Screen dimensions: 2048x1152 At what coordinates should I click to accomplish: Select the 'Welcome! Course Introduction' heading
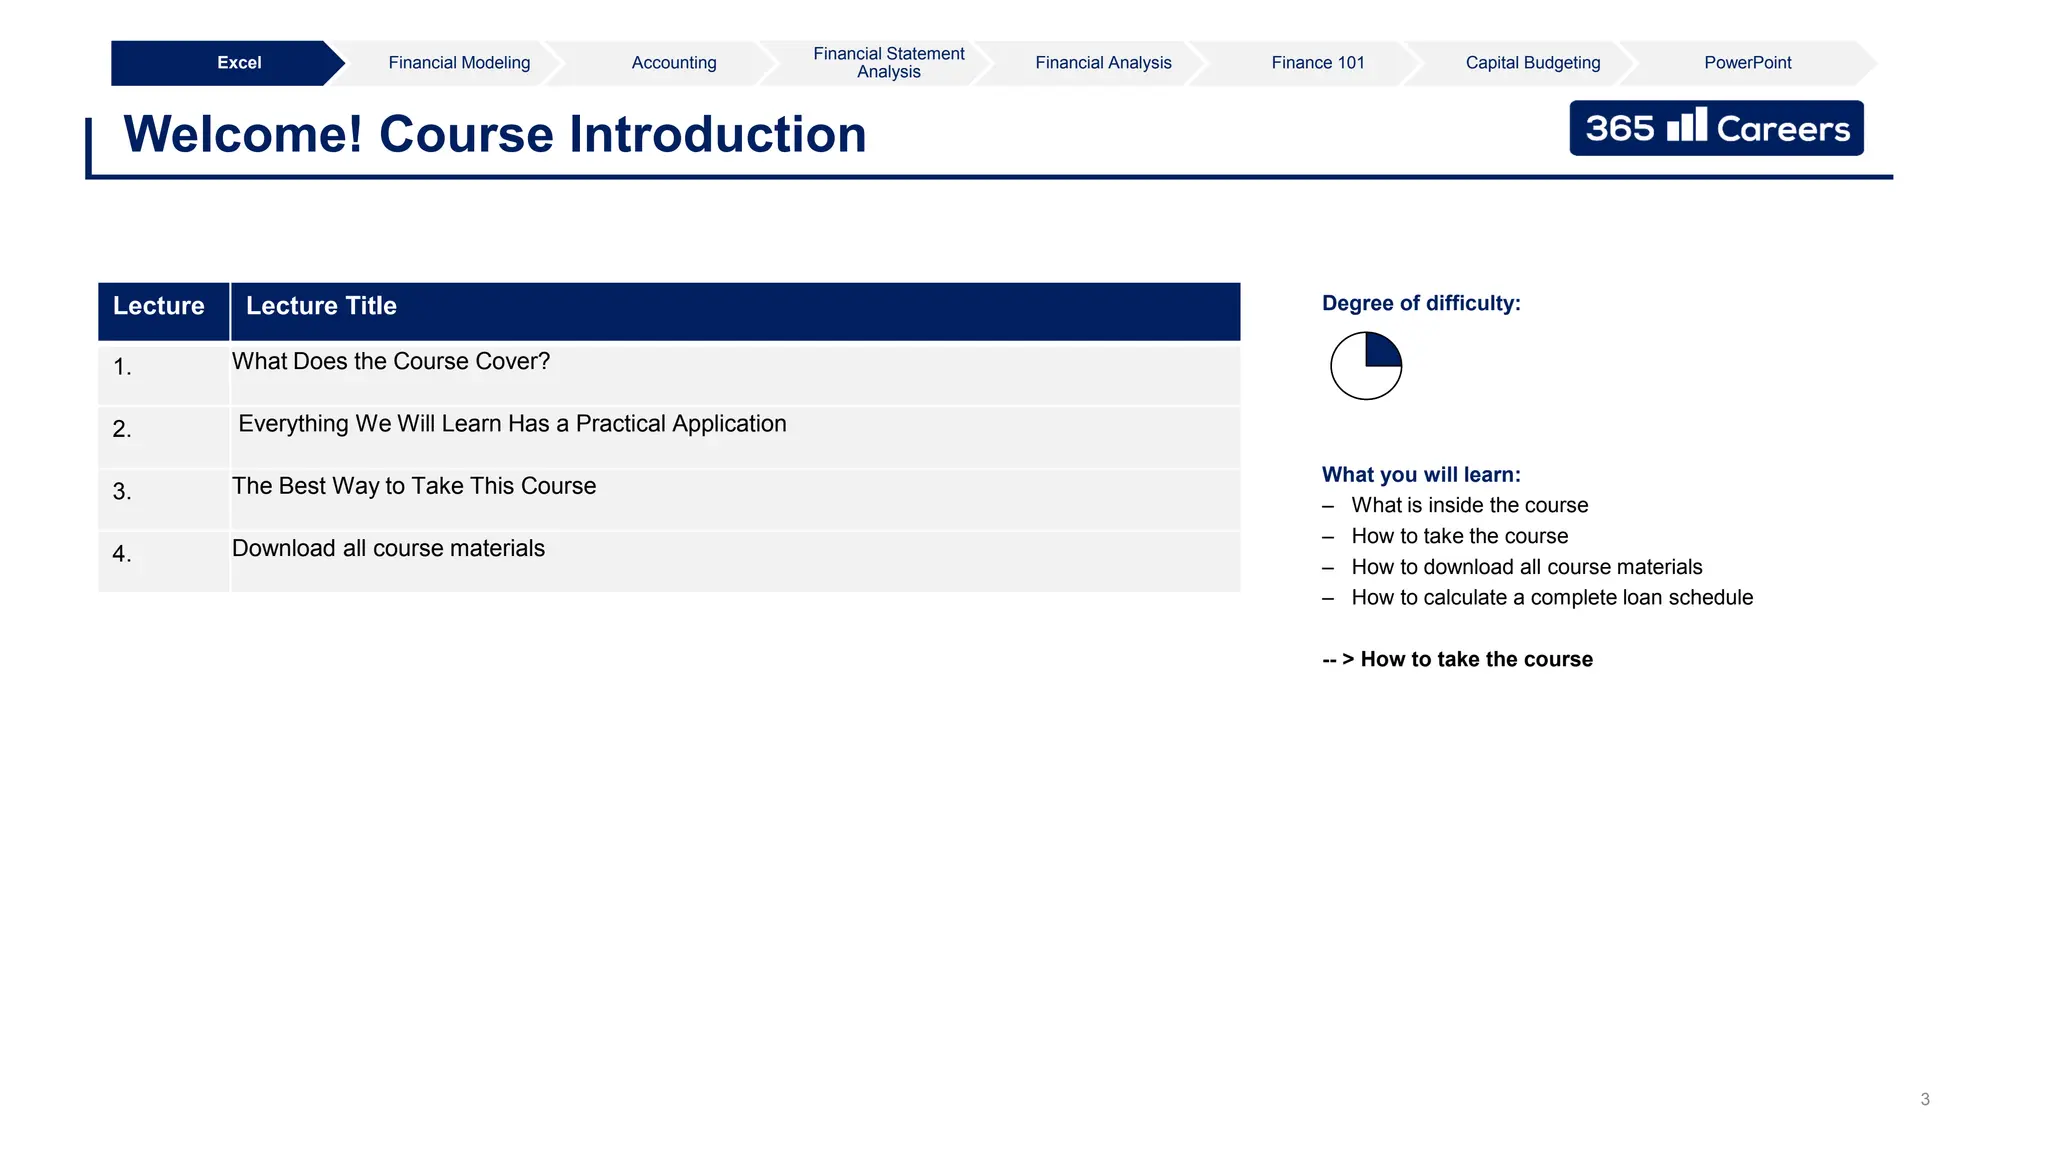tap(495, 134)
